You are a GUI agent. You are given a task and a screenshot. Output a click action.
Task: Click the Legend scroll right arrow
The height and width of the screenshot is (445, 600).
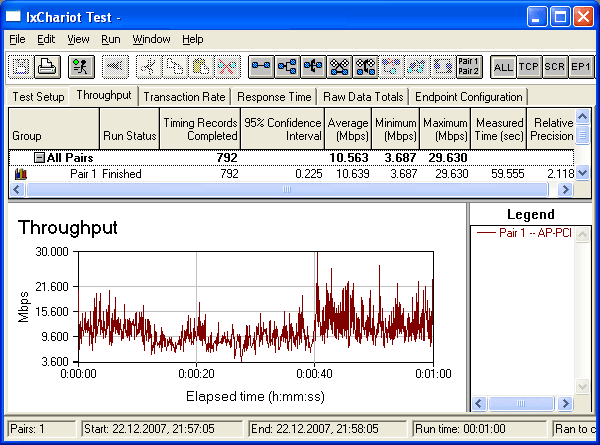pyautogui.click(x=565, y=403)
